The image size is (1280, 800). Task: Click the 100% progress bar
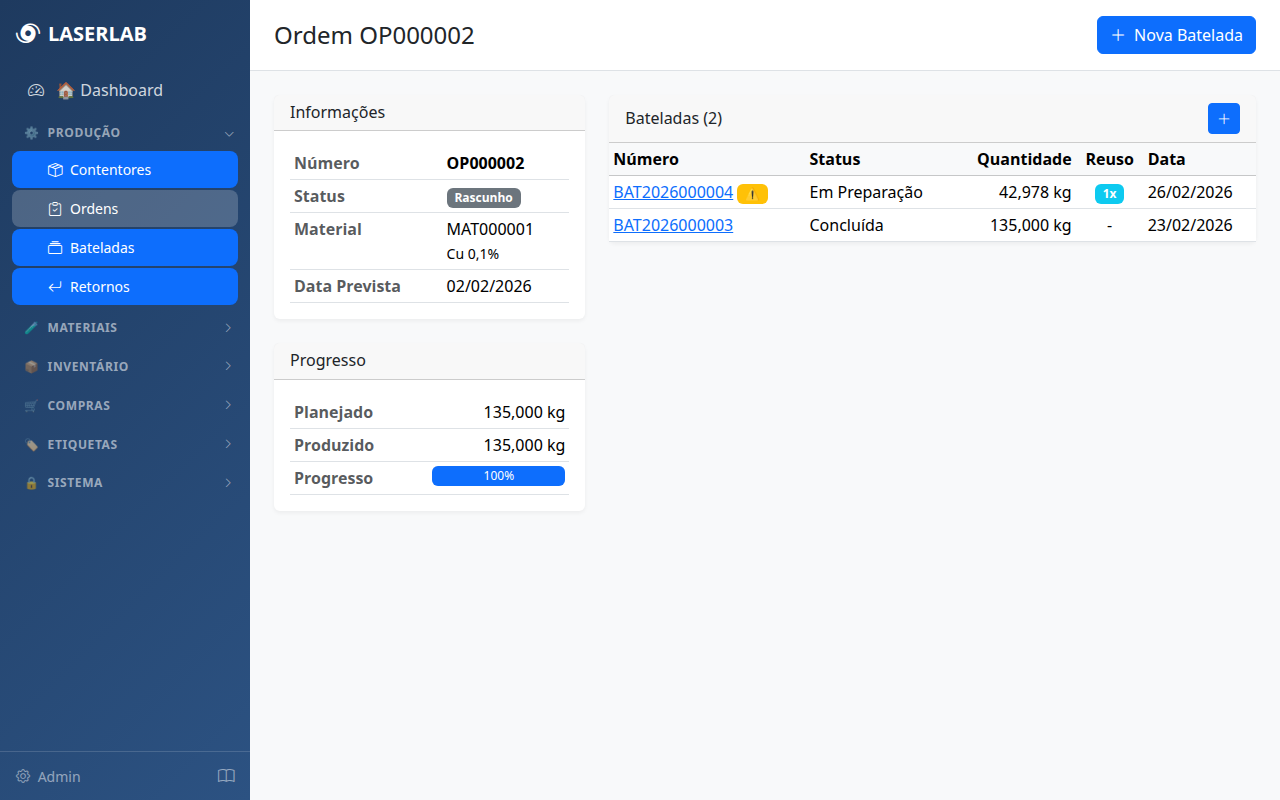498,476
